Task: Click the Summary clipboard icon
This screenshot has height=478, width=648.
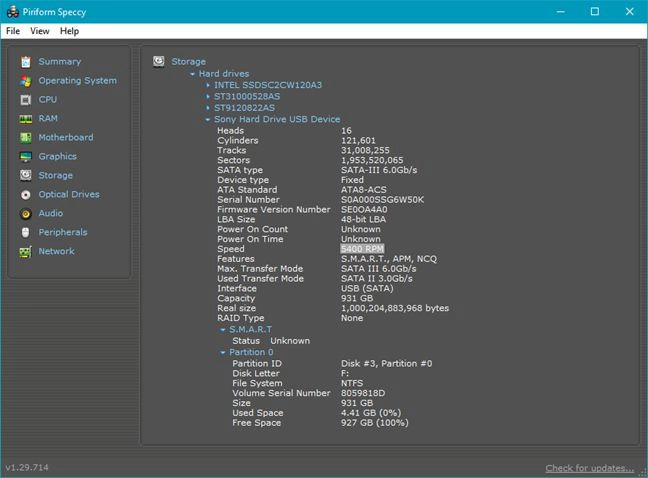Action: [26, 62]
